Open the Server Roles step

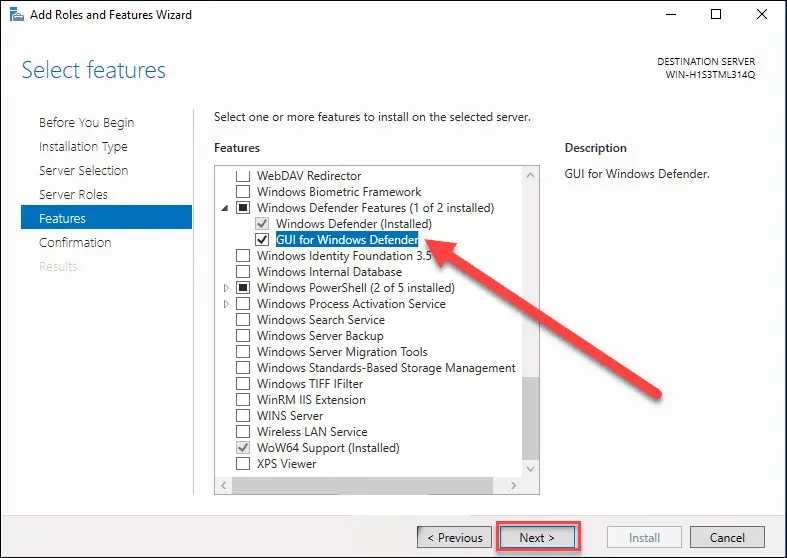pyautogui.click(x=73, y=195)
